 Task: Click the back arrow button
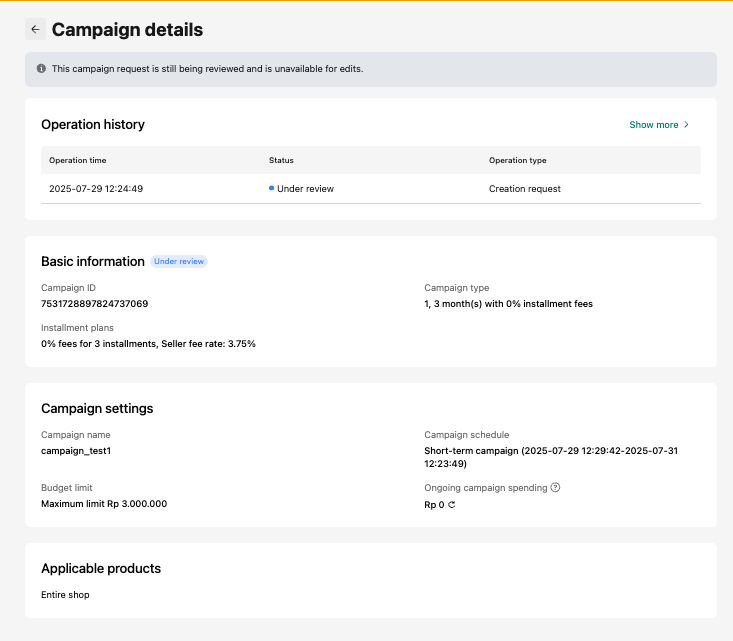36,30
